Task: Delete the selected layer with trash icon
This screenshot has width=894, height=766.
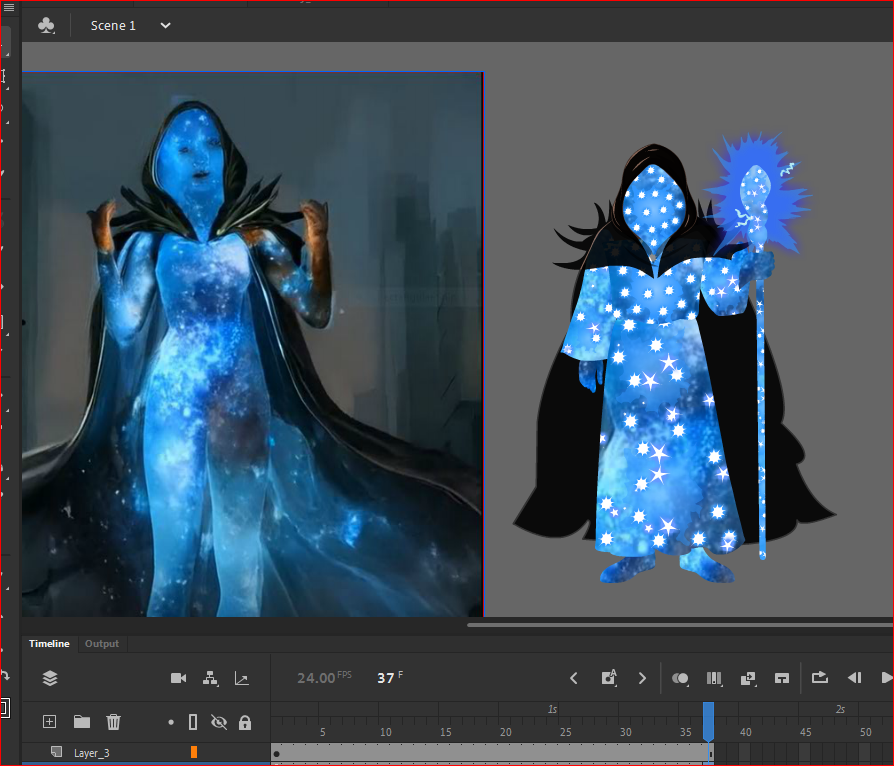Action: point(113,722)
